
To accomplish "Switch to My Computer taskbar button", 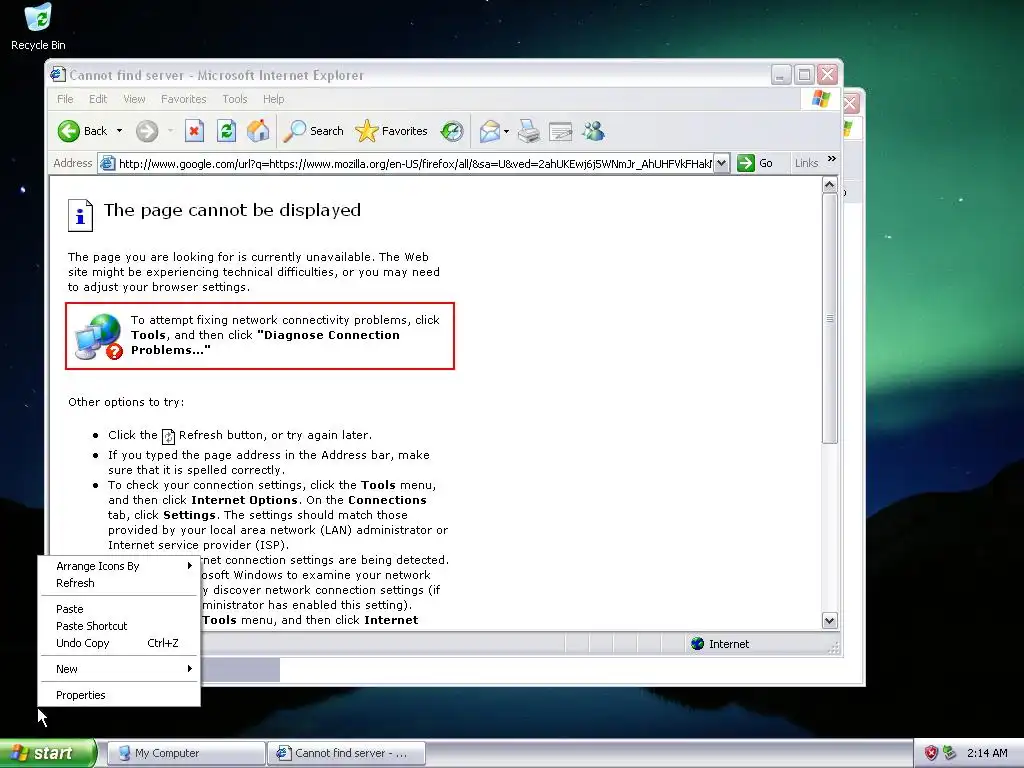I will [x=186, y=753].
